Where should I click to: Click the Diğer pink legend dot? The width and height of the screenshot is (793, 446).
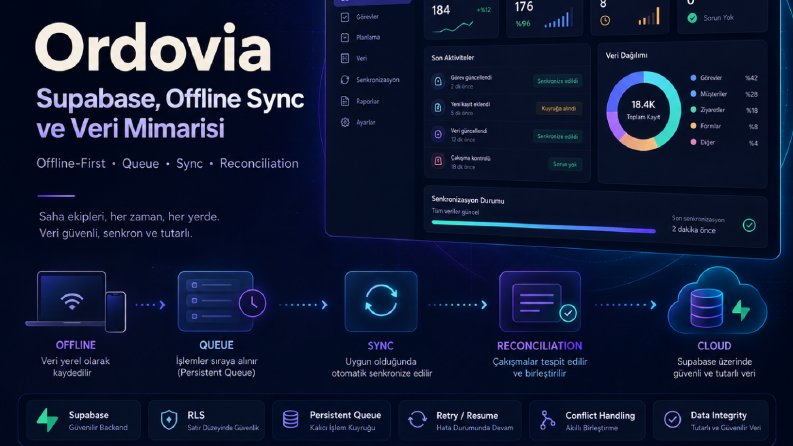(693, 142)
